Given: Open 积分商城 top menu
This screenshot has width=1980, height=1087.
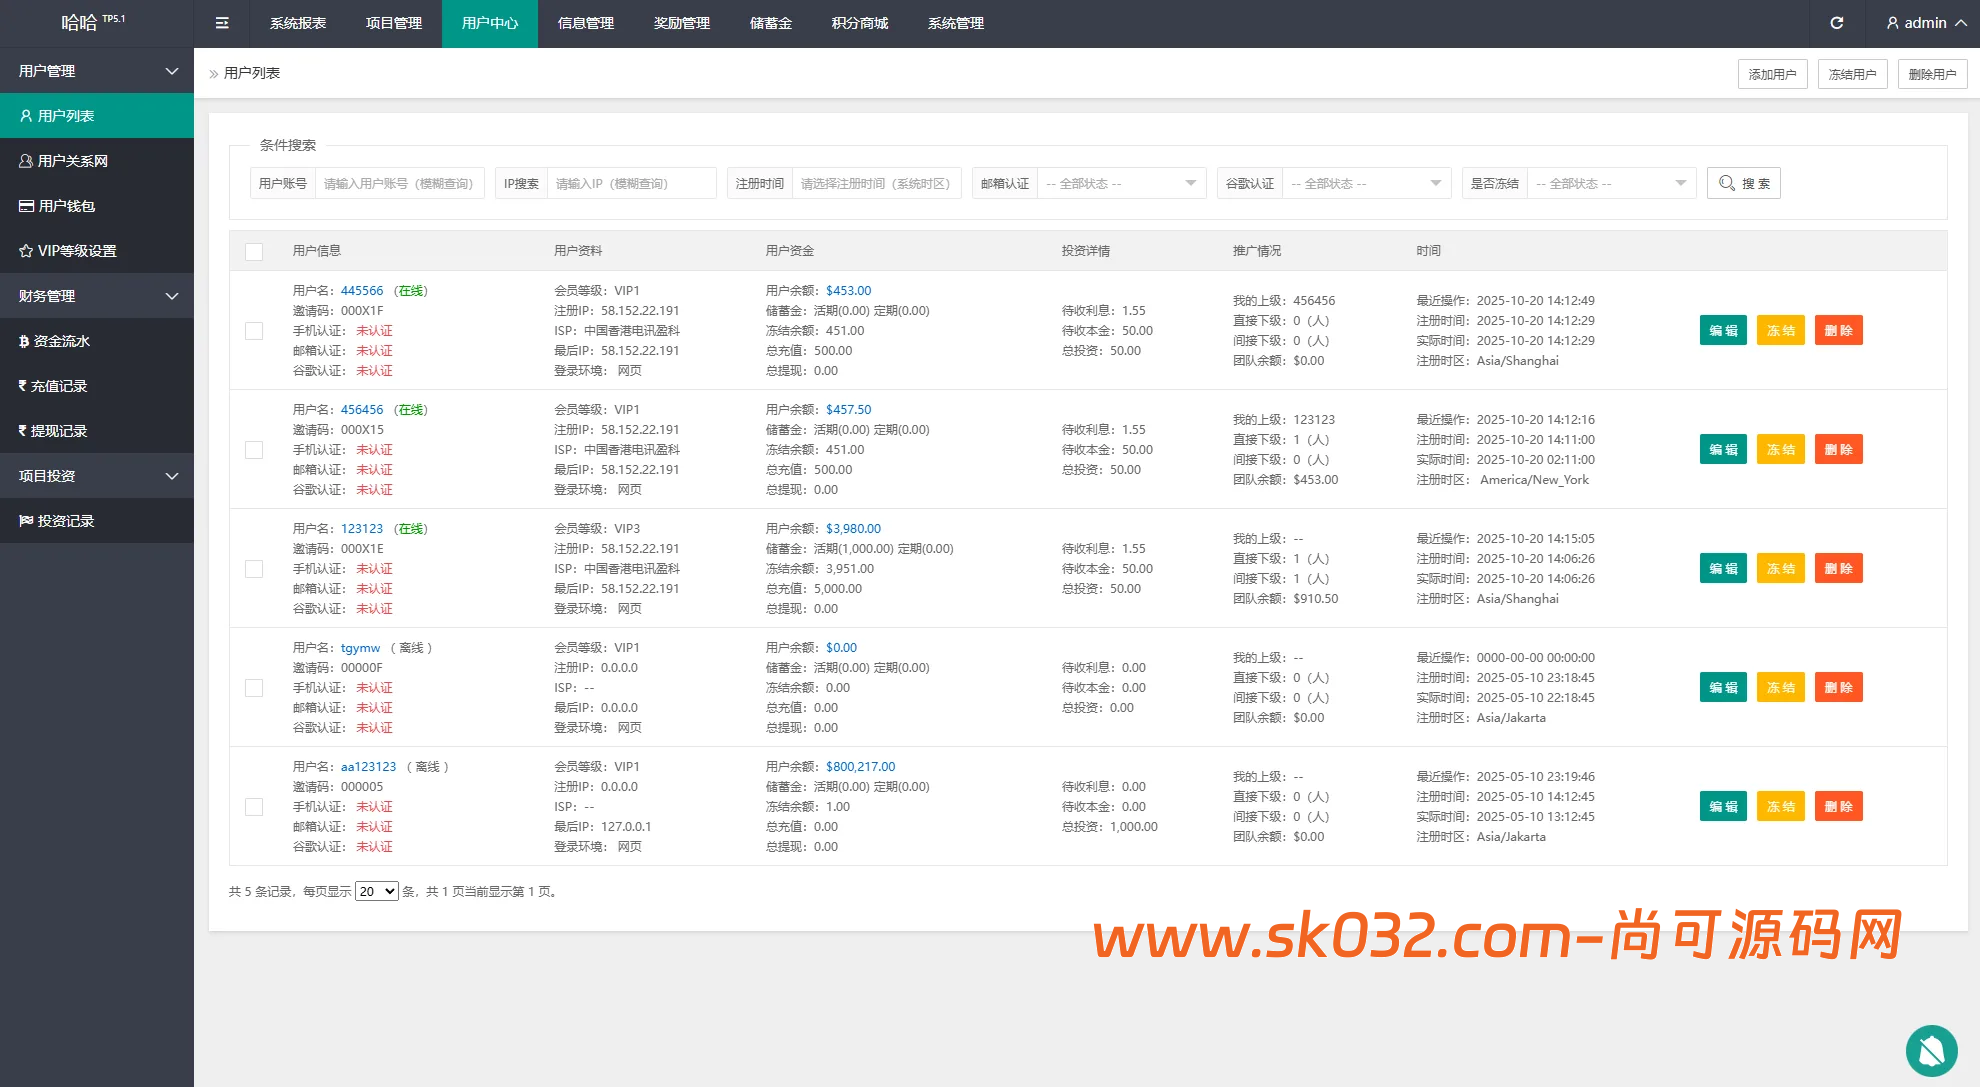Looking at the screenshot, I should (x=859, y=23).
